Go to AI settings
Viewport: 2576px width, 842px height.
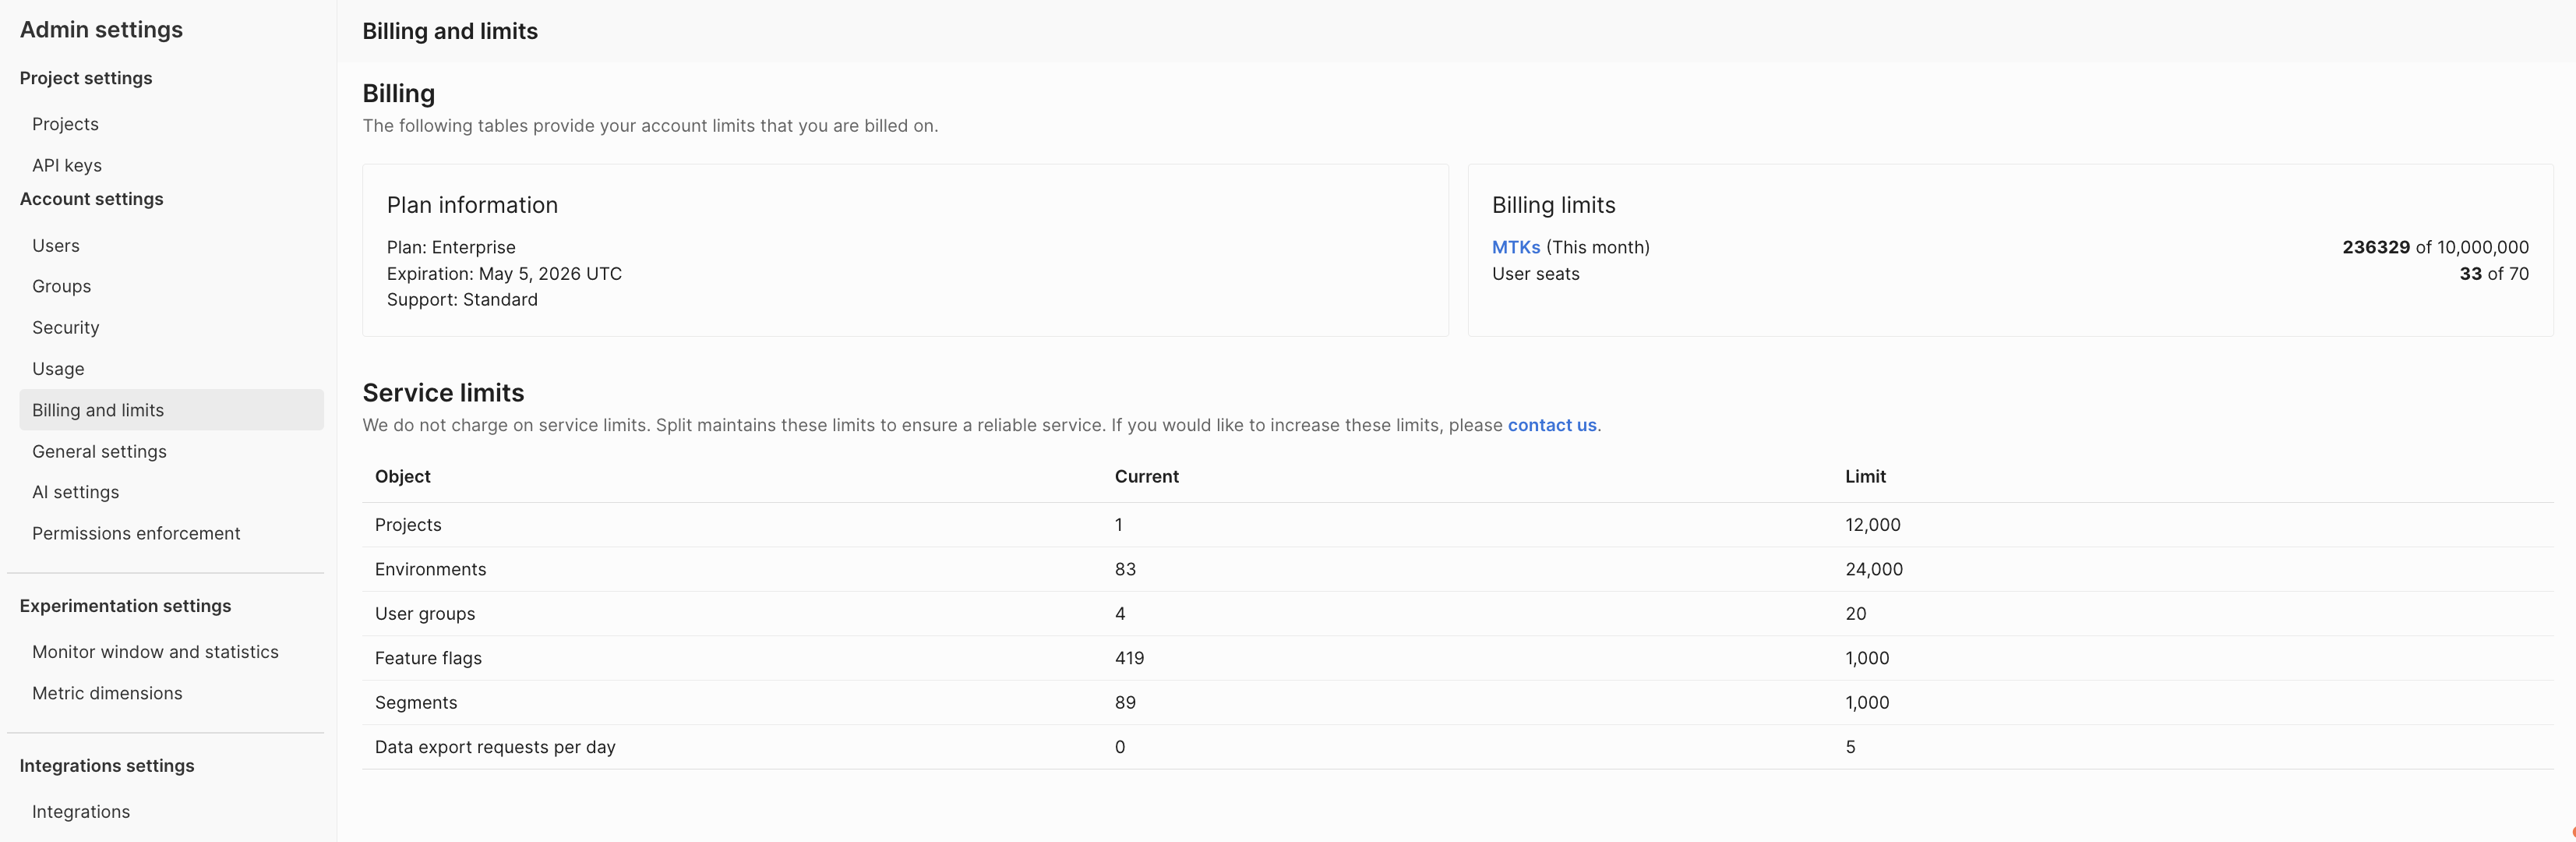(76, 492)
